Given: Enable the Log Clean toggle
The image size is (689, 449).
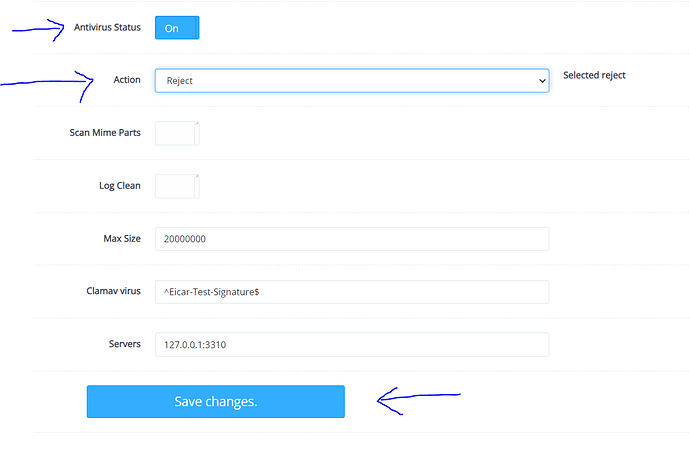Looking at the screenshot, I should [x=177, y=186].
